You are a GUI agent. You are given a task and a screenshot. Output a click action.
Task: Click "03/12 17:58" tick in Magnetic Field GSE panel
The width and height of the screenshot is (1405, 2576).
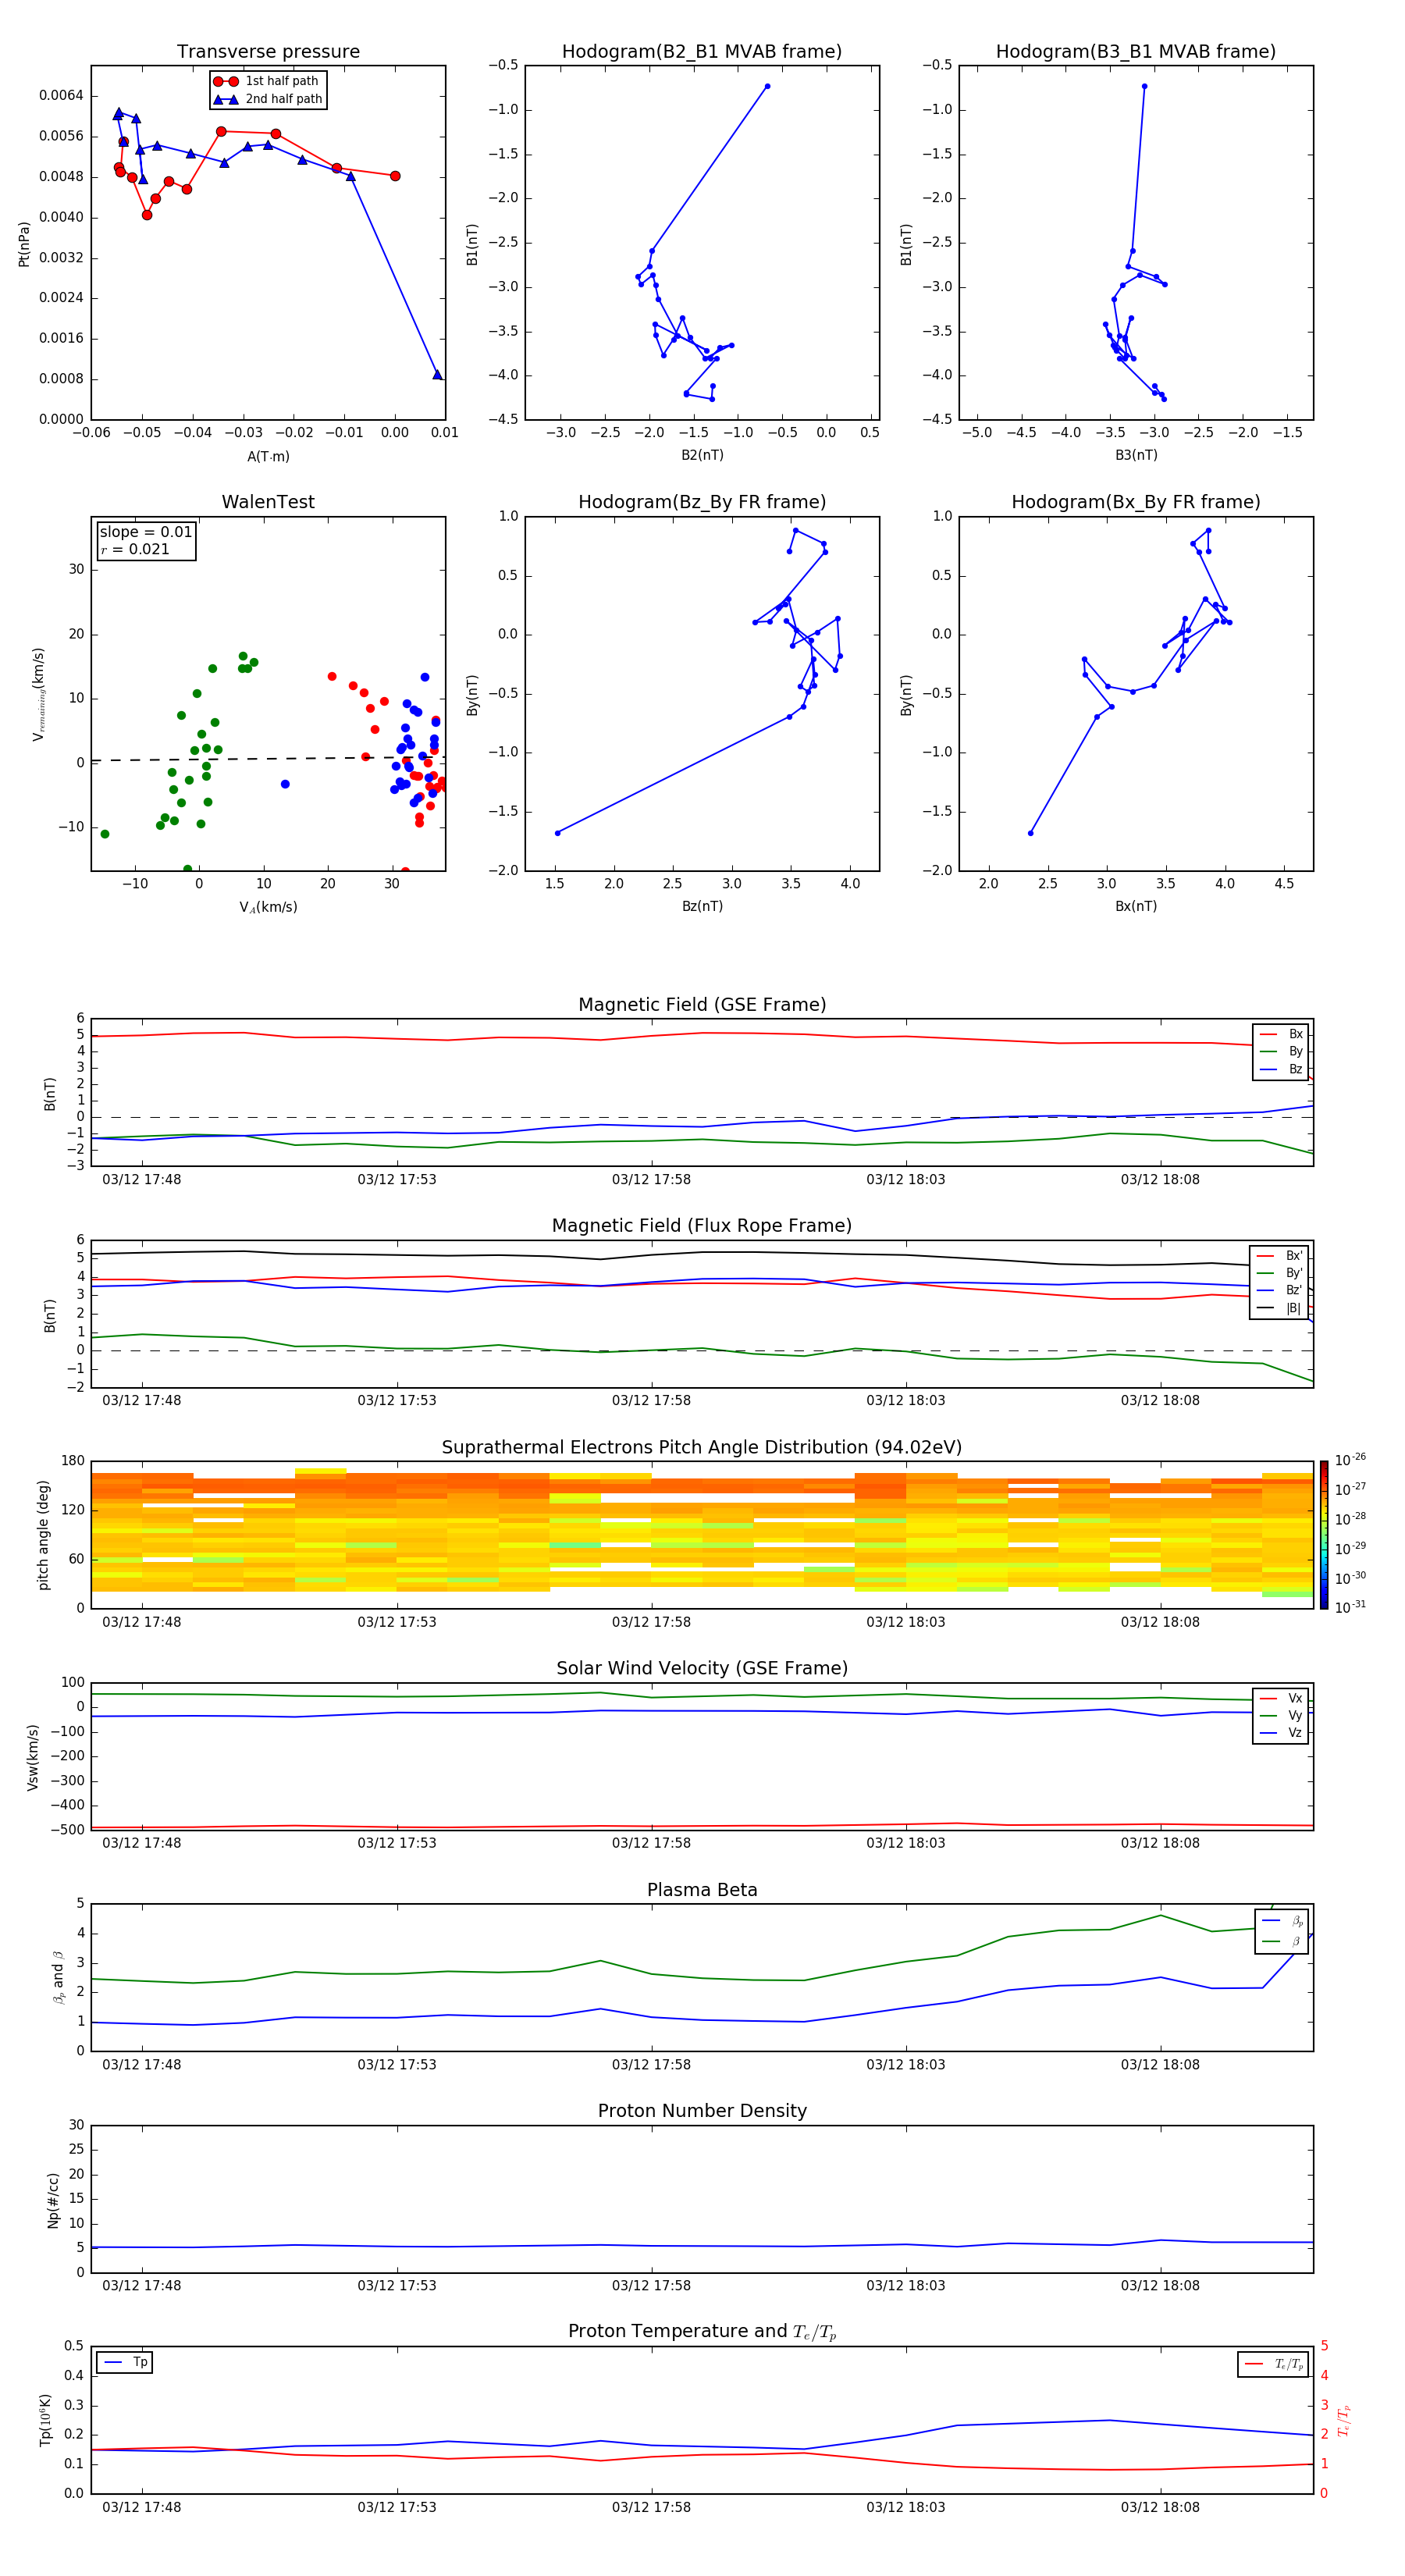[651, 1179]
